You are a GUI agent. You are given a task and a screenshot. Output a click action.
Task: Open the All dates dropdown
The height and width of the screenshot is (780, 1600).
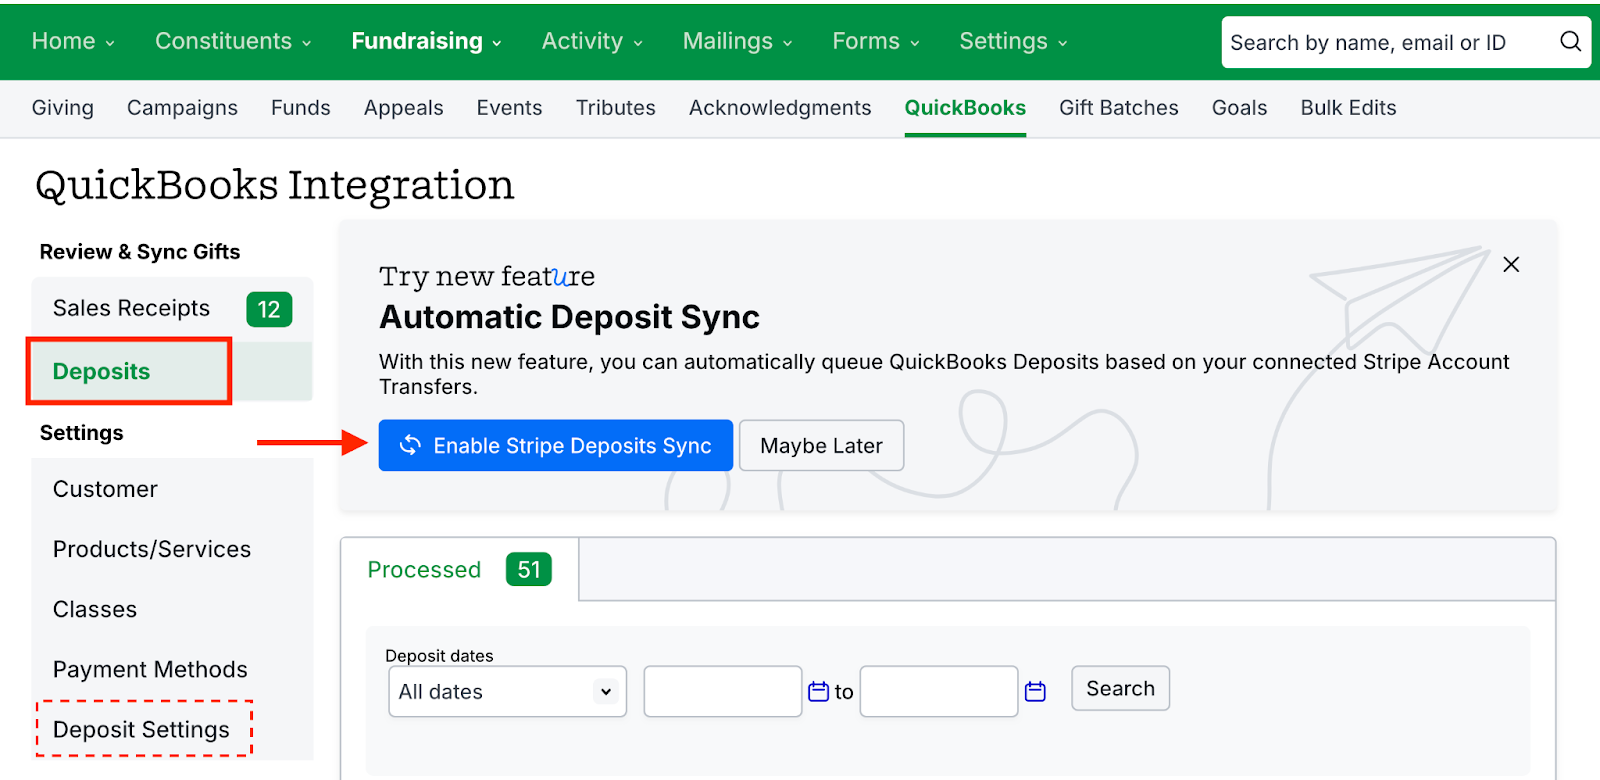click(507, 691)
